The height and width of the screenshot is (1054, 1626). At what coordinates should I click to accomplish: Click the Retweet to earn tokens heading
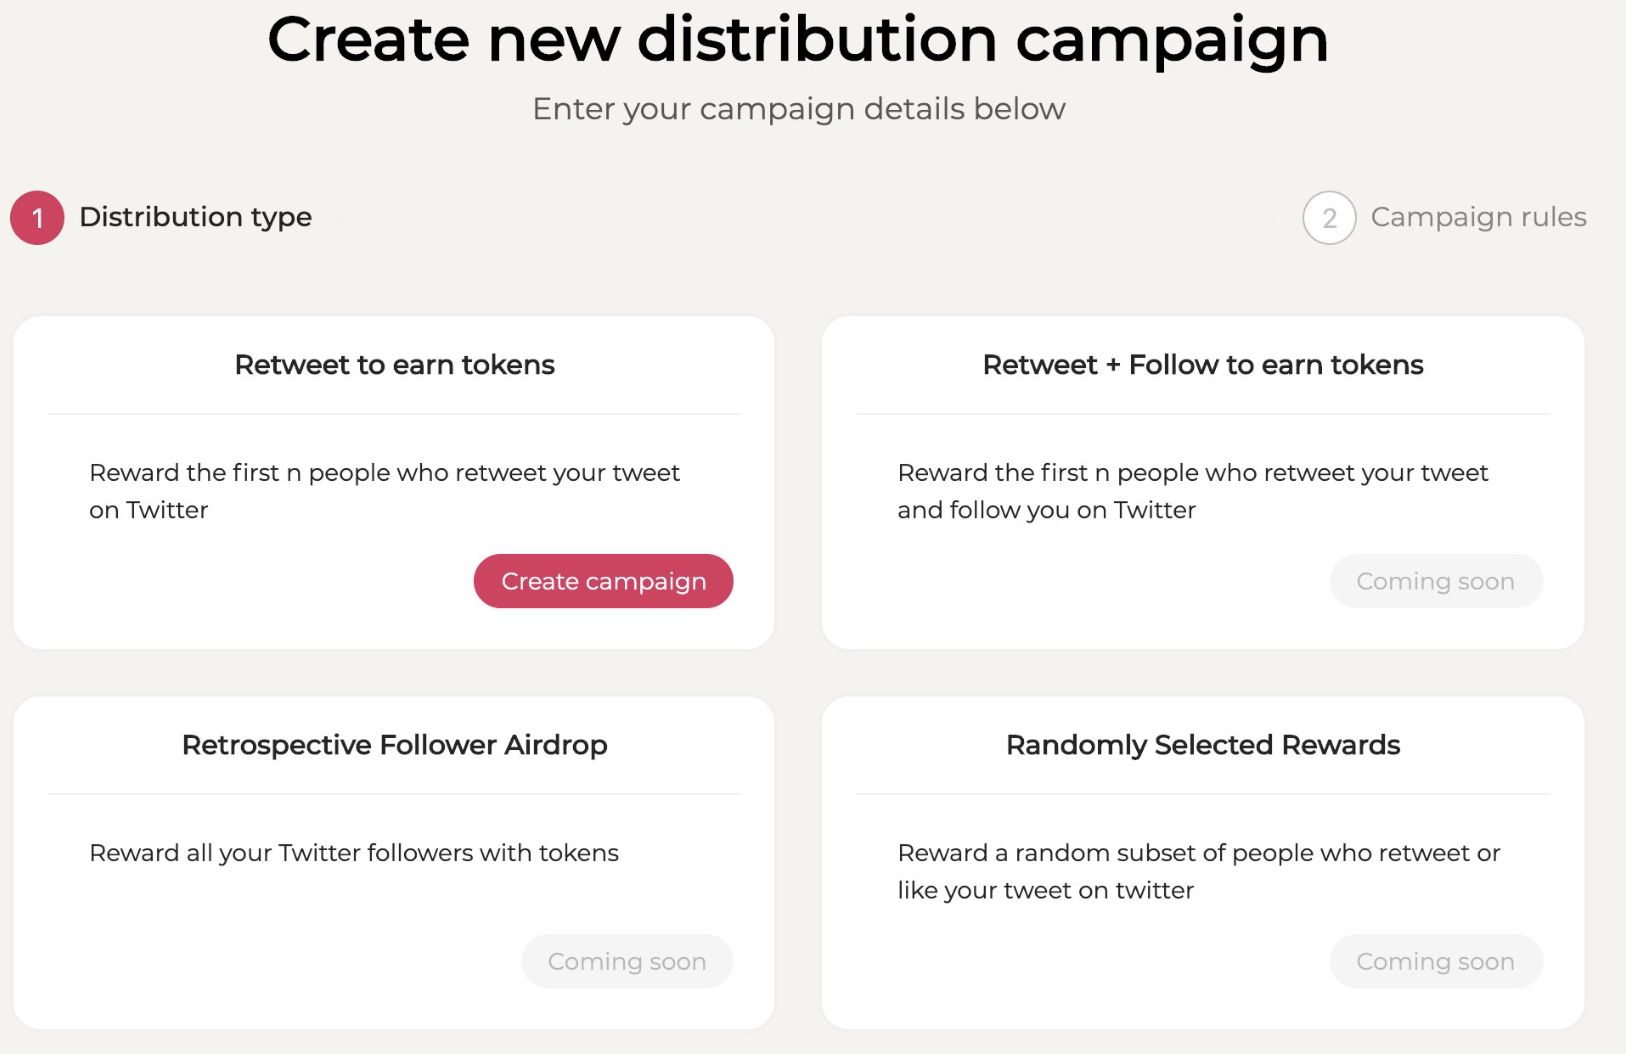tap(393, 364)
